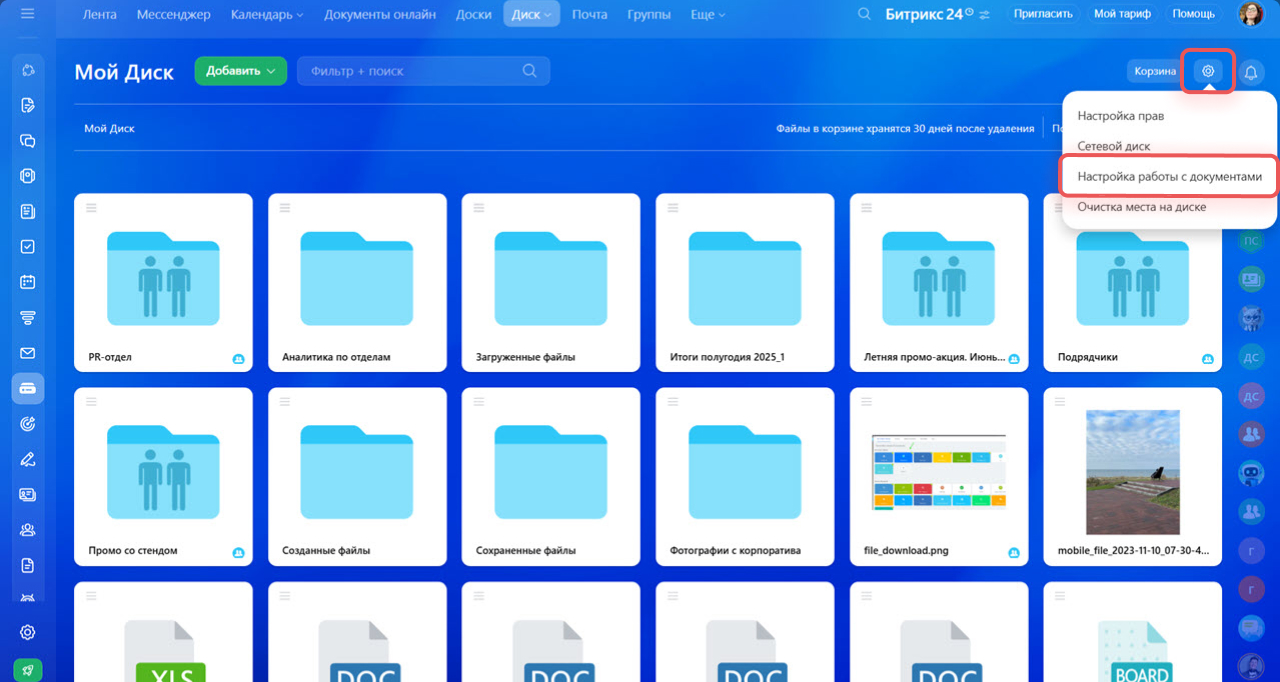Open the mobile_file_2023-11-10 photo thumbnail
This screenshot has width=1280, height=682.
pyautogui.click(x=1132, y=472)
